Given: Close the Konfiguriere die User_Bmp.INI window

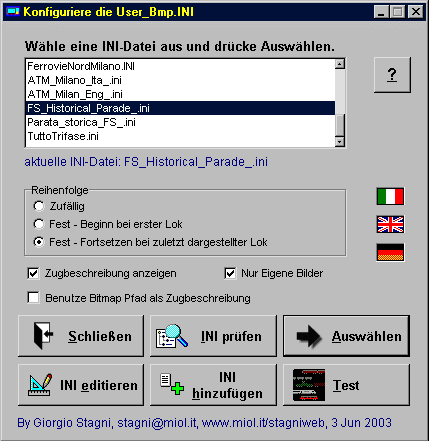Looking at the screenshot, I should coord(416,12).
